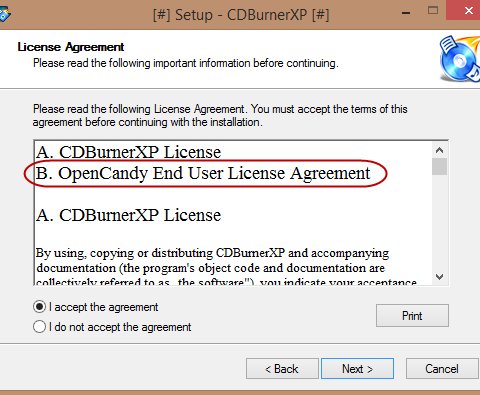Minimize the Setup window

[x=406, y=13]
